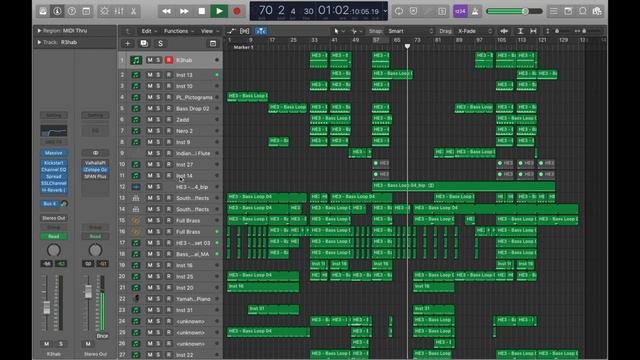This screenshot has height=360, width=640.
Task: Open the Stereo Out output slot
Action: (53, 218)
